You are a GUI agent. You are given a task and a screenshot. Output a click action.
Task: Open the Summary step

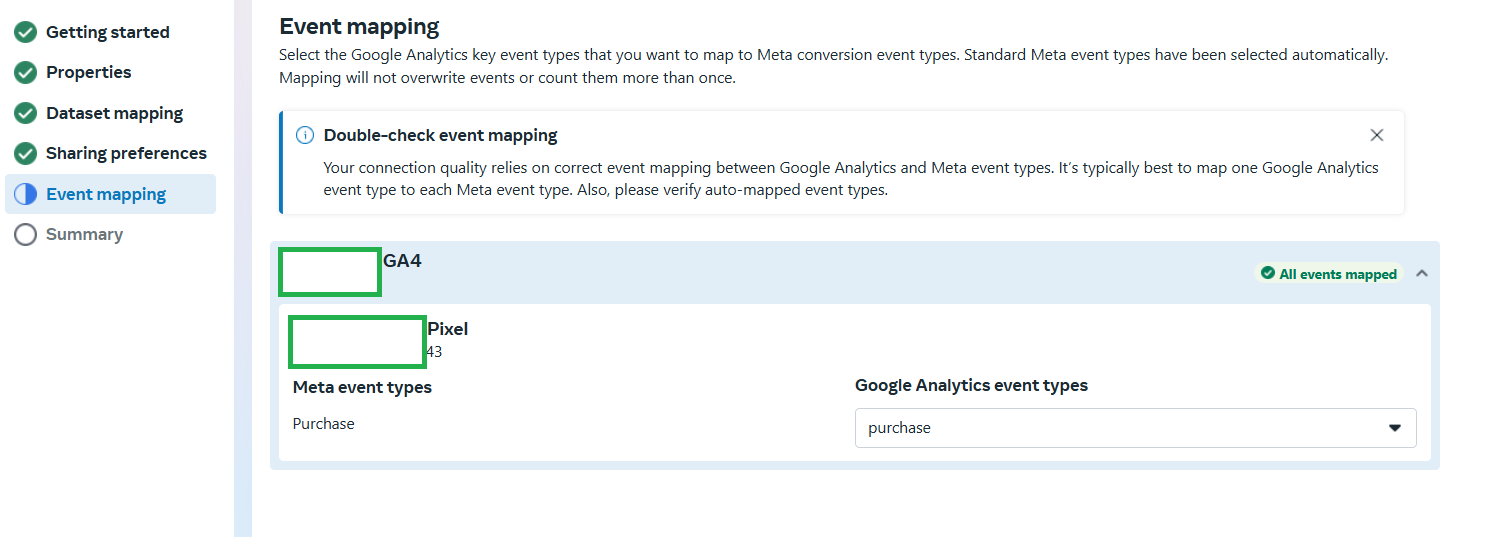84,234
